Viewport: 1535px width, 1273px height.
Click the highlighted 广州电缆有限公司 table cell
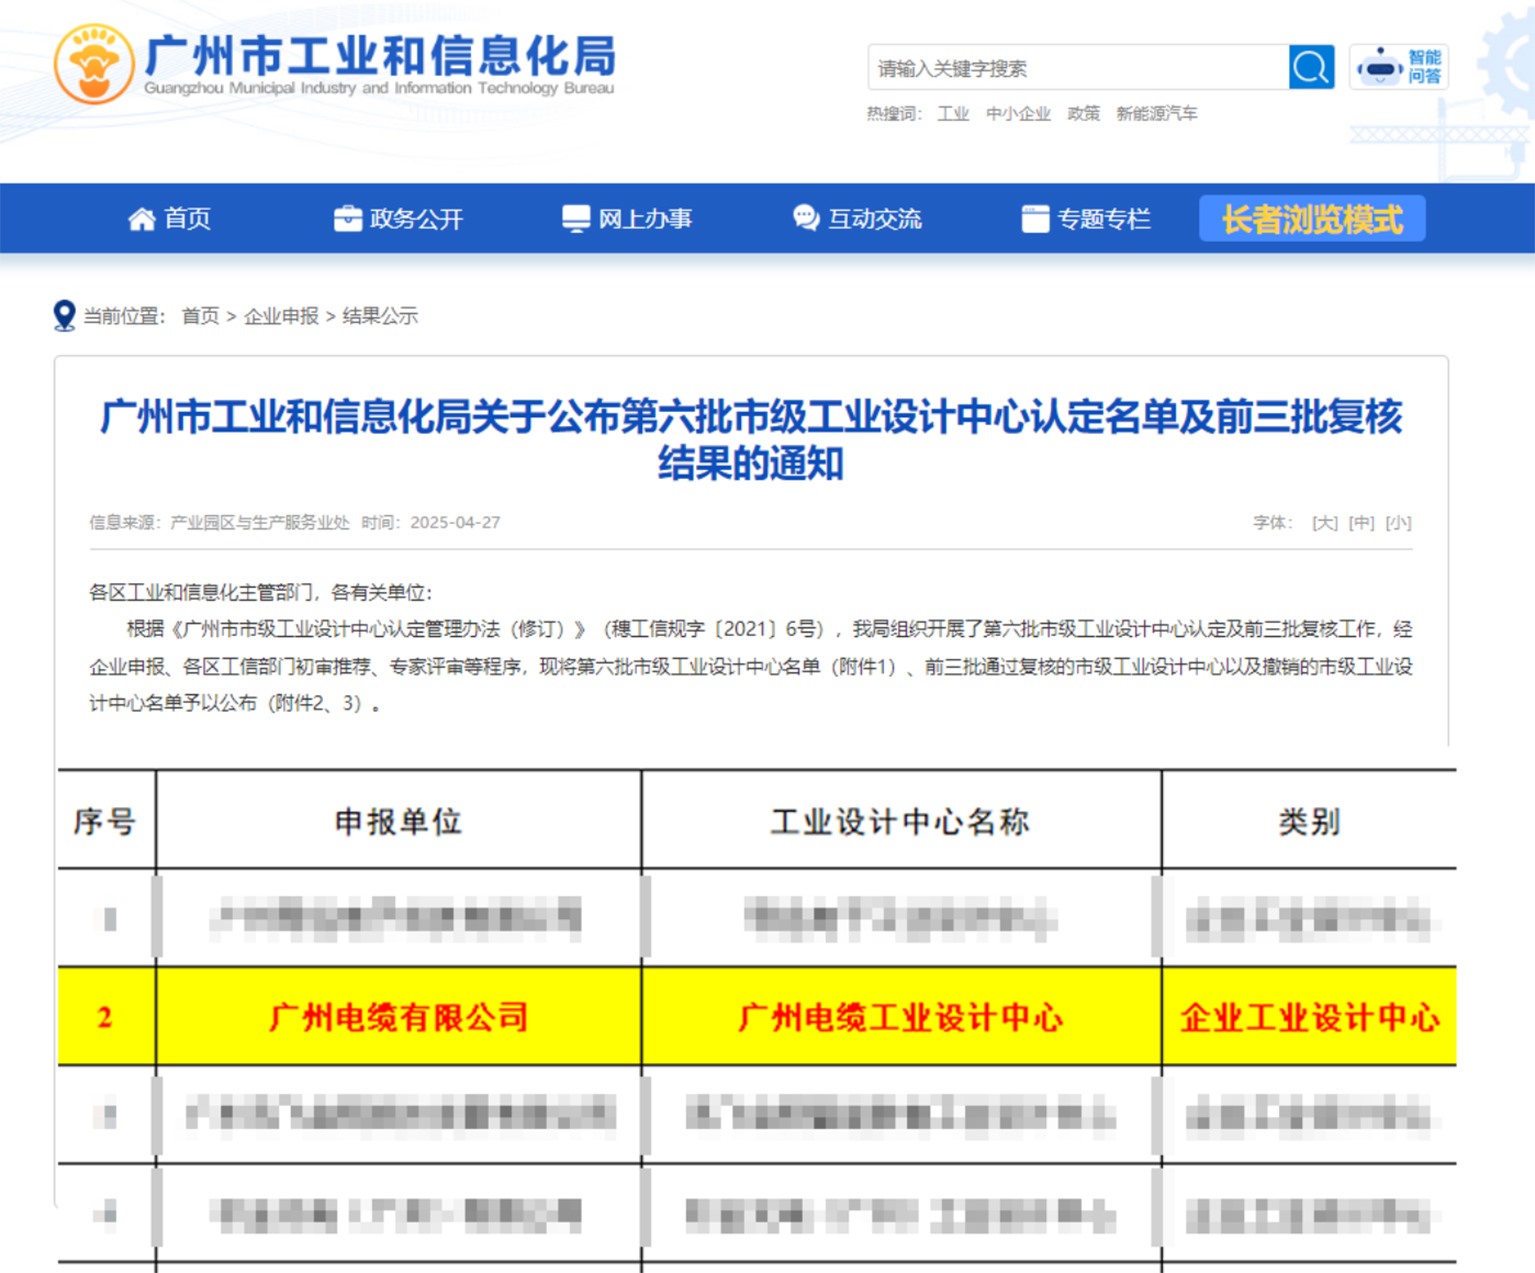click(x=398, y=1017)
